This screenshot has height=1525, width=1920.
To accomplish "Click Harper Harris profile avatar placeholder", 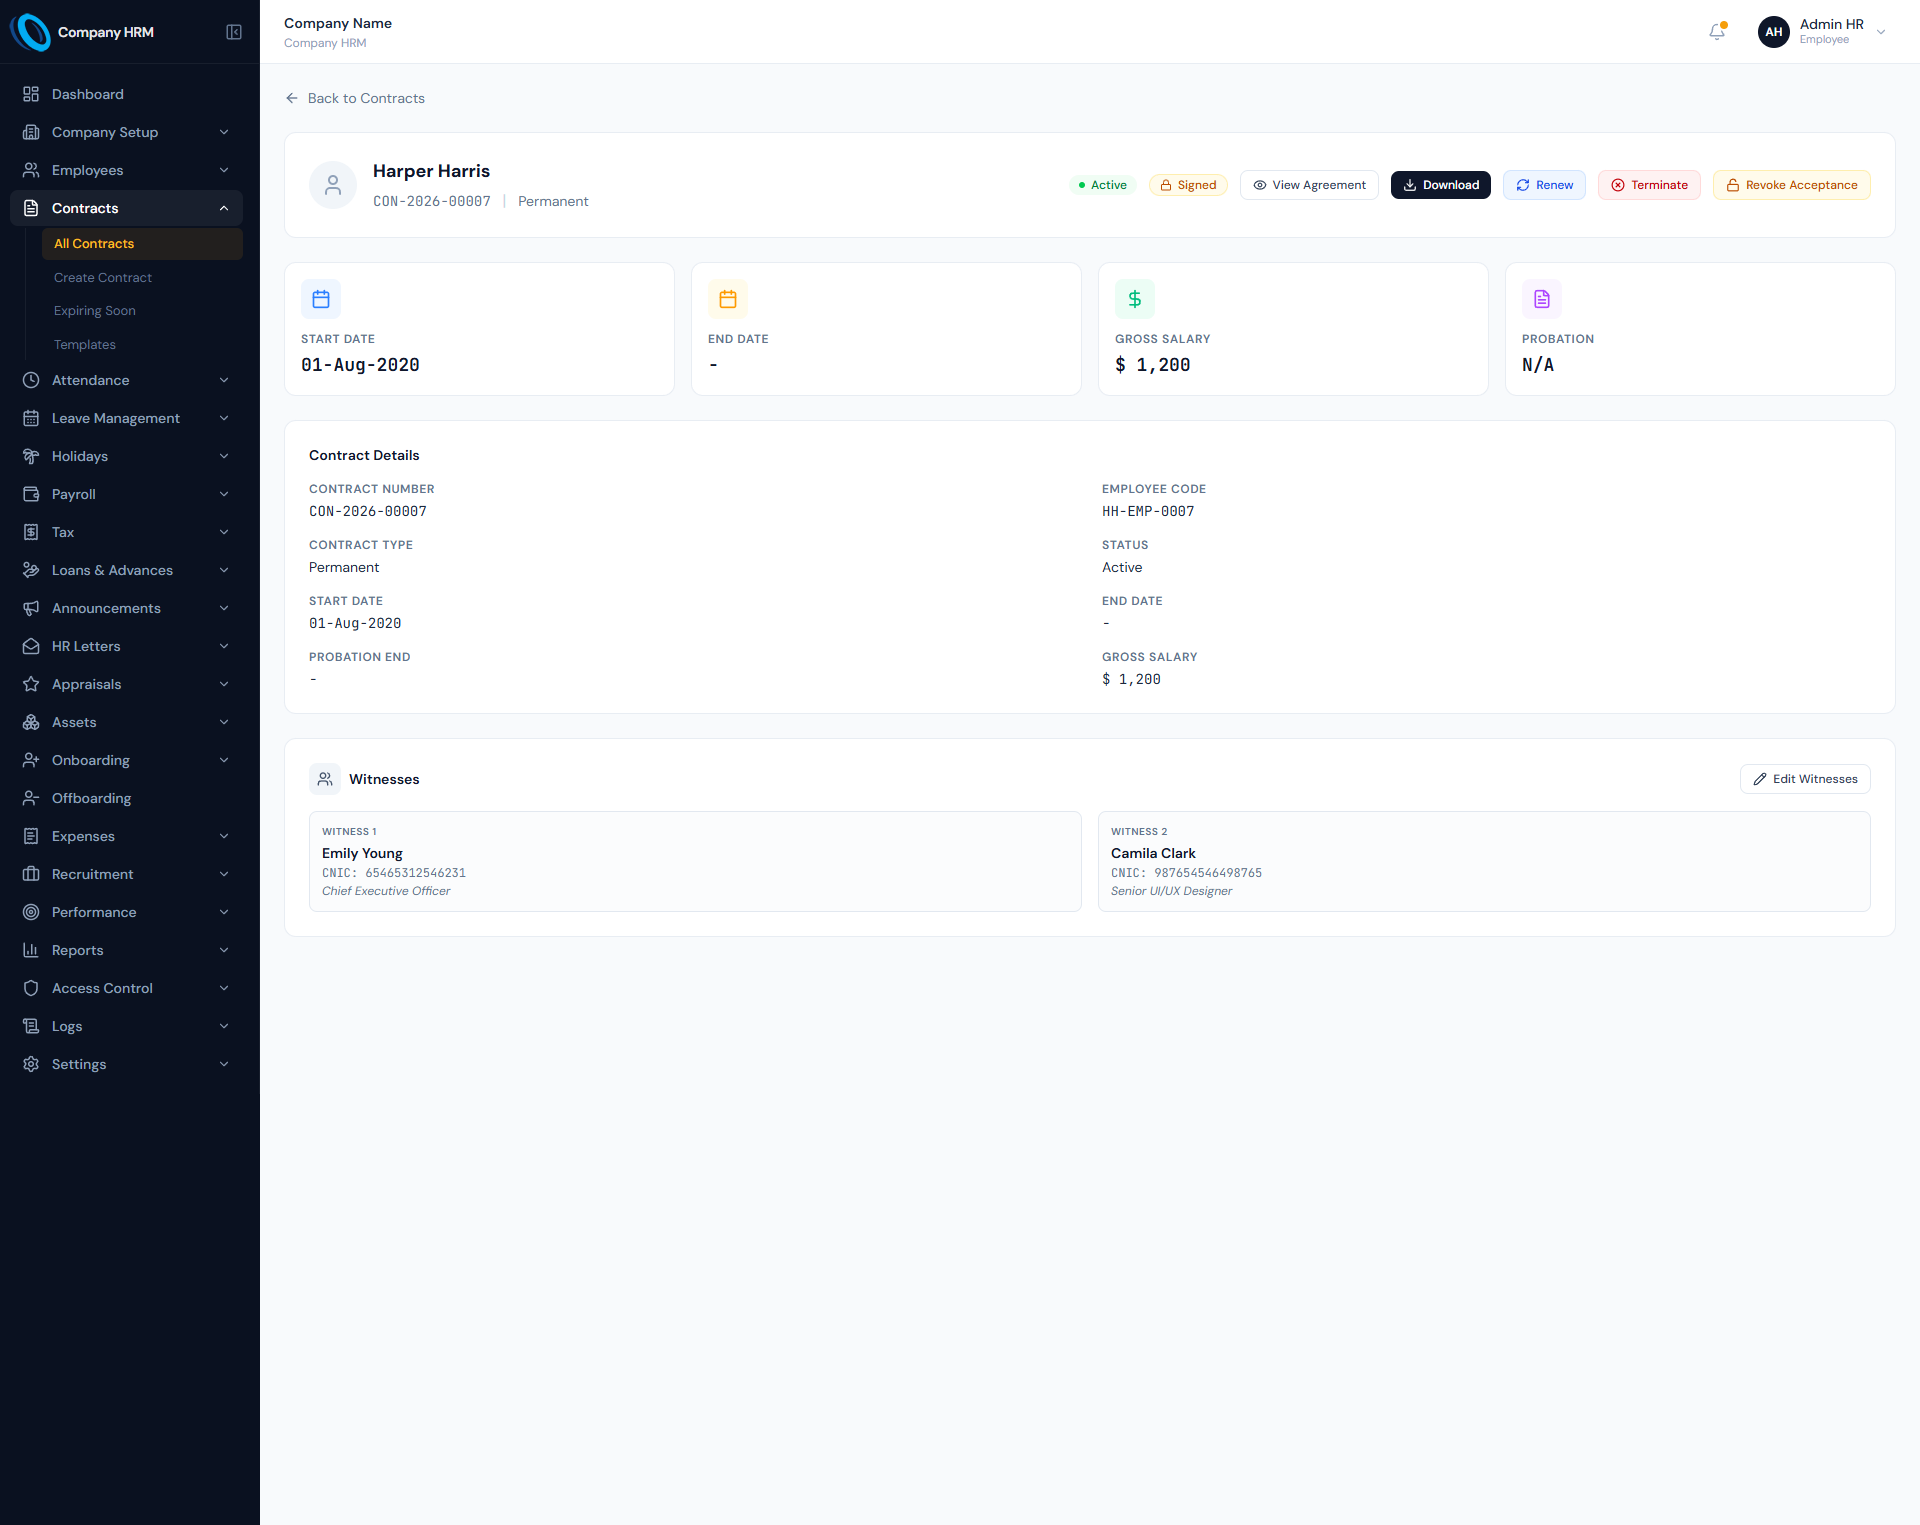I will point(333,185).
